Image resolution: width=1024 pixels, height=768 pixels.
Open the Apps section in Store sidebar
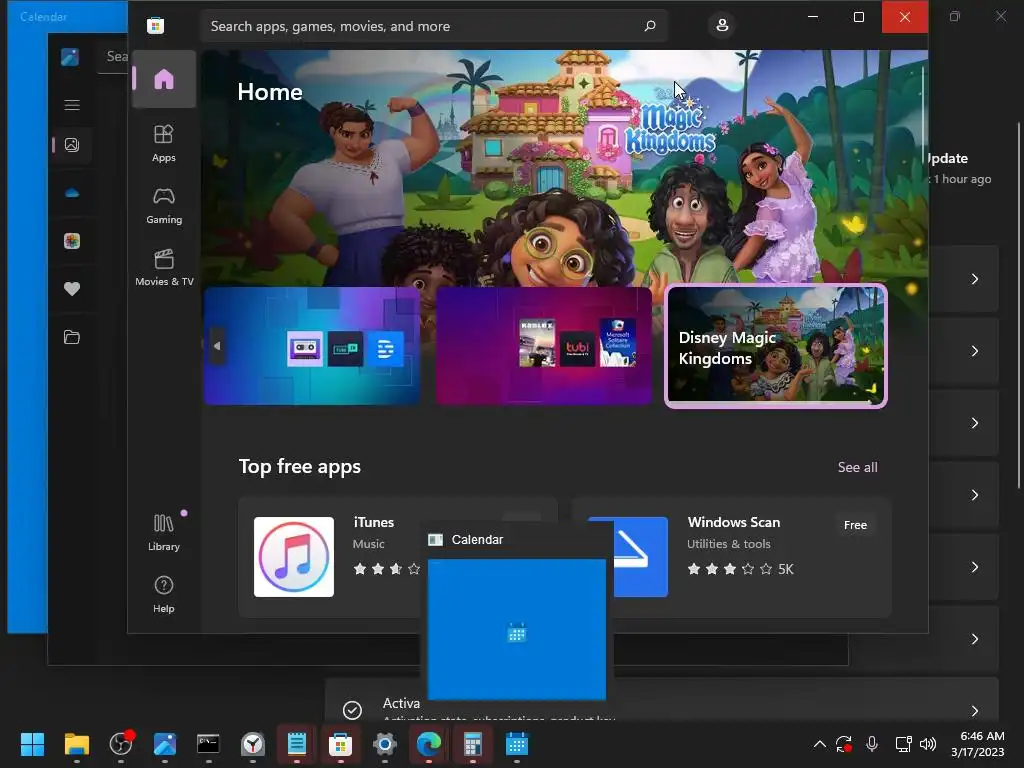164,143
